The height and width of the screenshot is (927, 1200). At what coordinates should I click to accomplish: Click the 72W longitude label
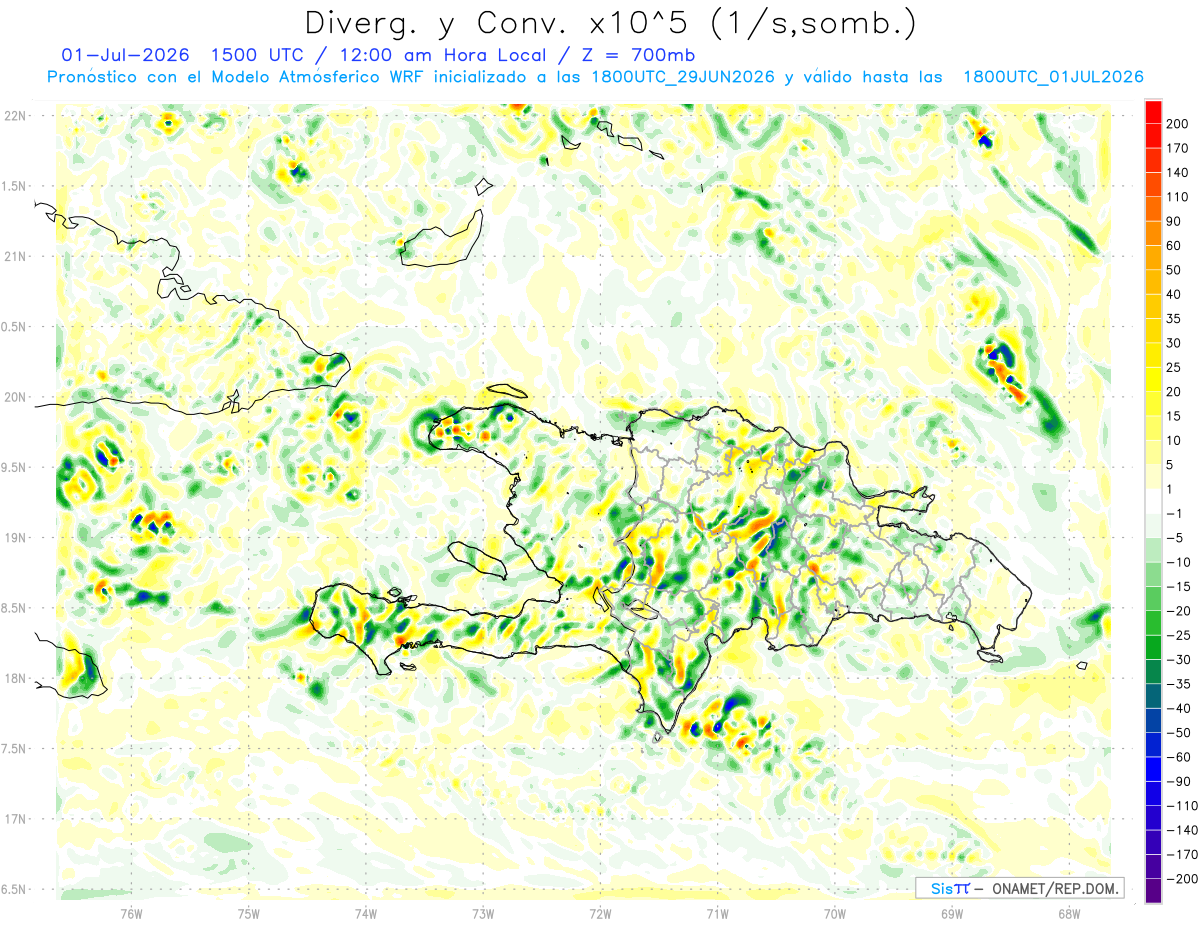coord(600,913)
